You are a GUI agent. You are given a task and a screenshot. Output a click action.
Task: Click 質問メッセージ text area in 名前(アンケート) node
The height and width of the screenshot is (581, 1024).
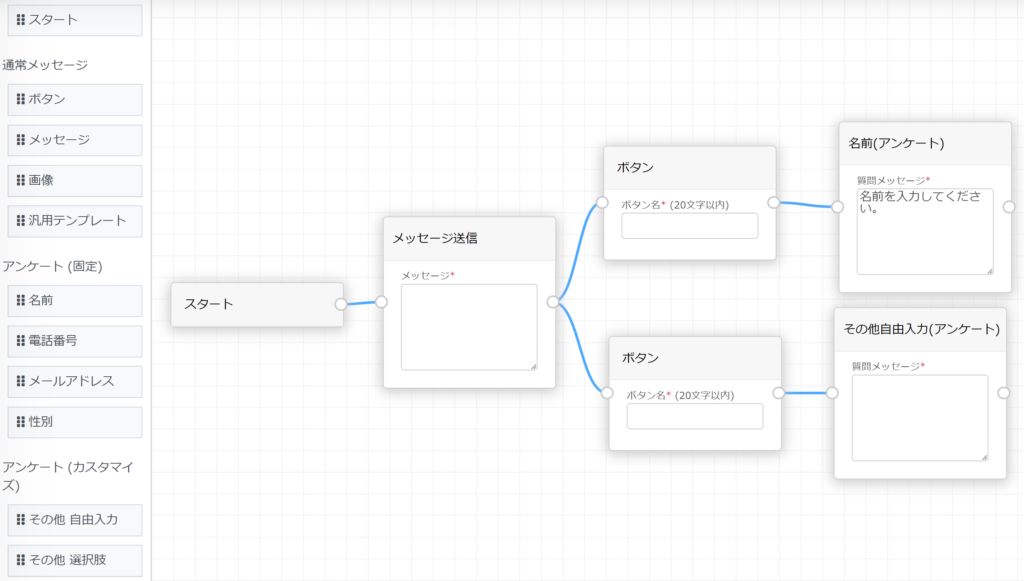924,231
